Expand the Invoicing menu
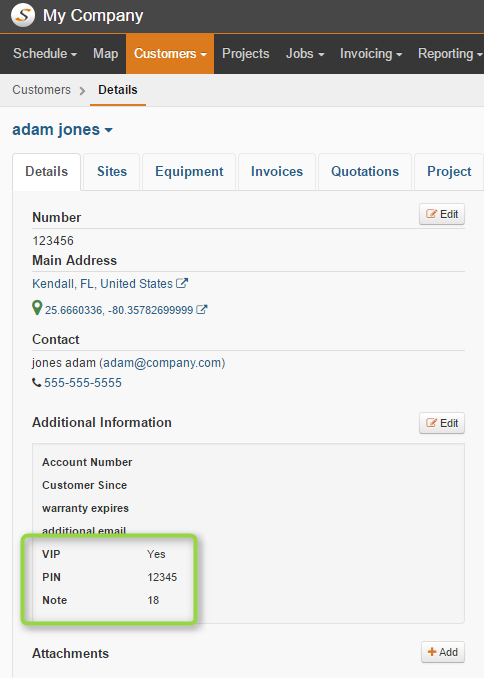 [x=371, y=54]
